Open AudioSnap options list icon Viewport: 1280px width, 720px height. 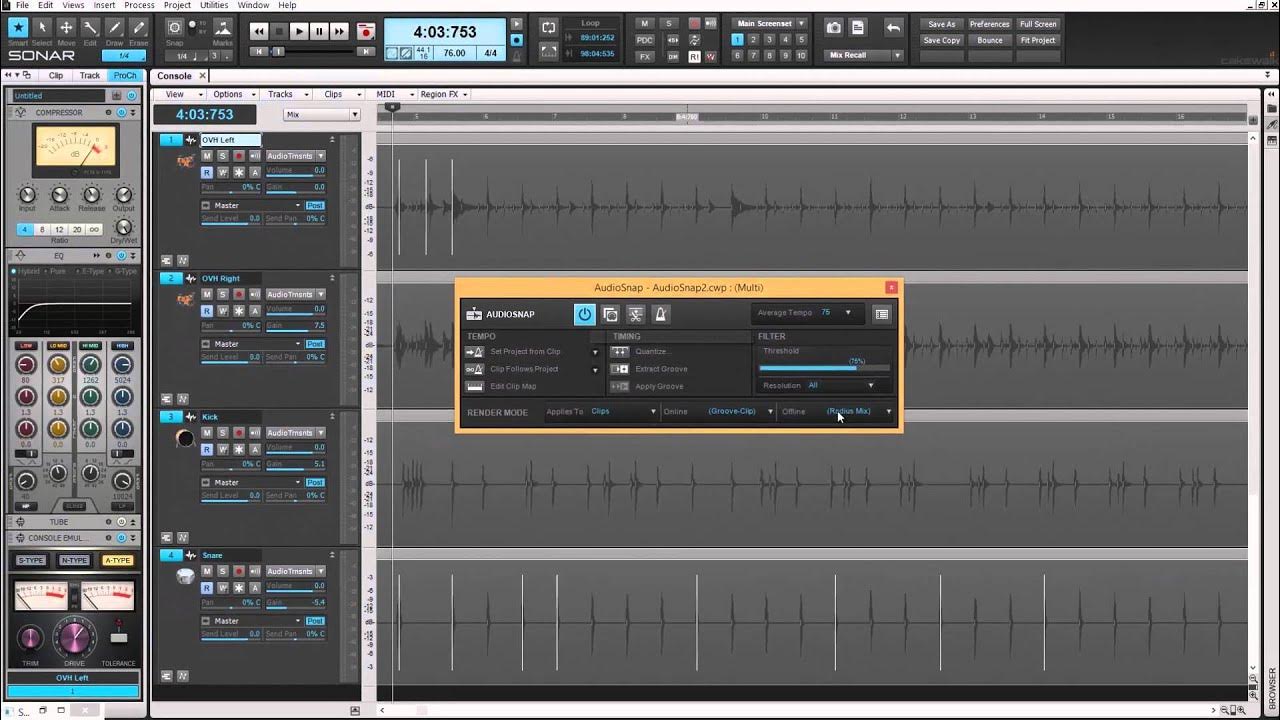(x=881, y=314)
